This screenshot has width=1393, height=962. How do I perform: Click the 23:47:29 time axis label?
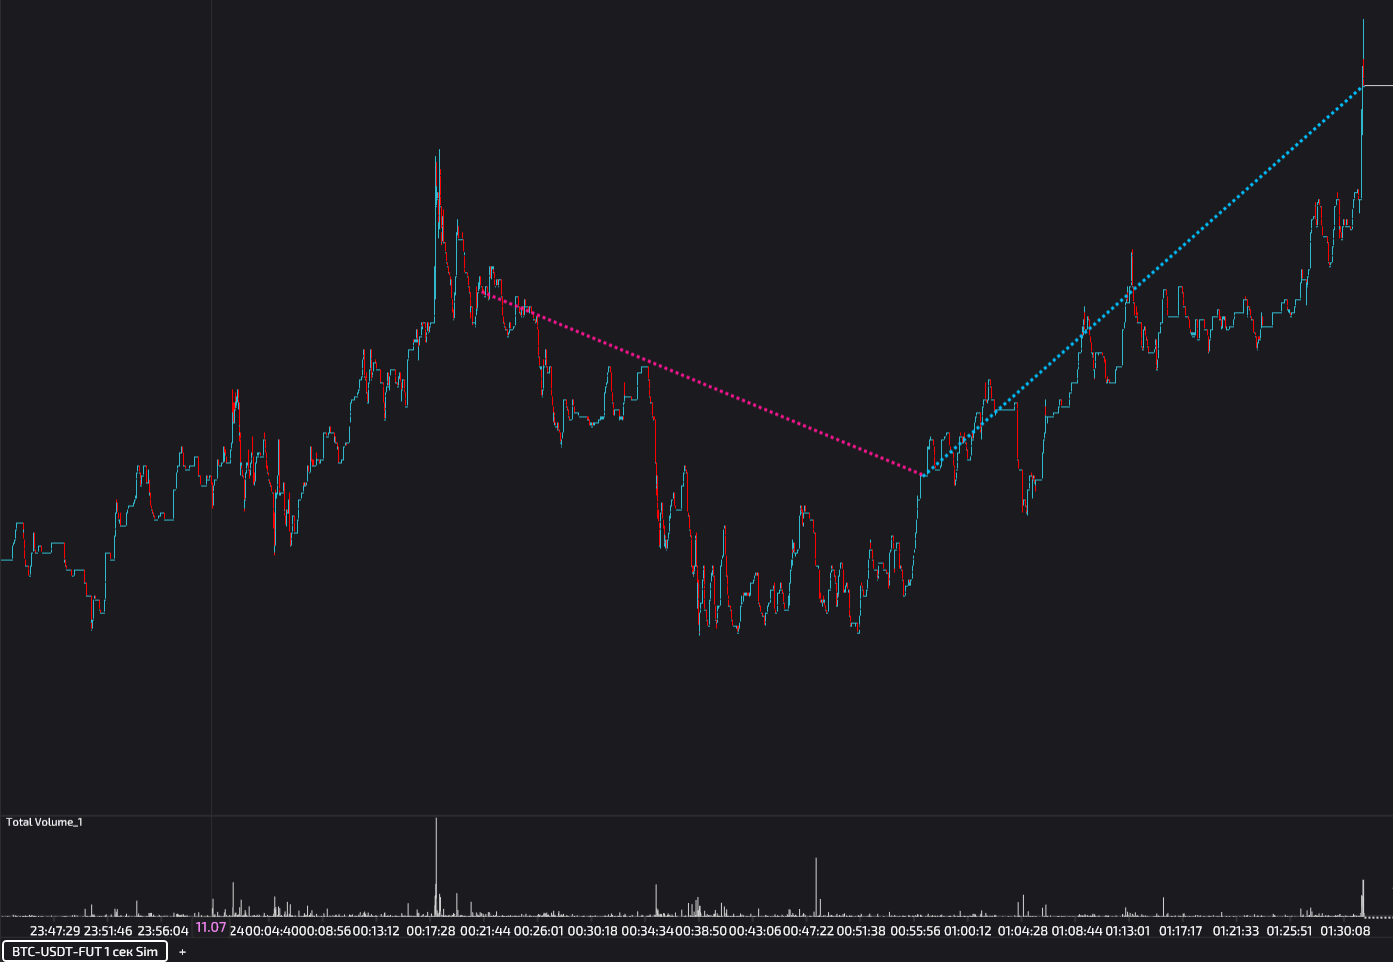[55, 930]
